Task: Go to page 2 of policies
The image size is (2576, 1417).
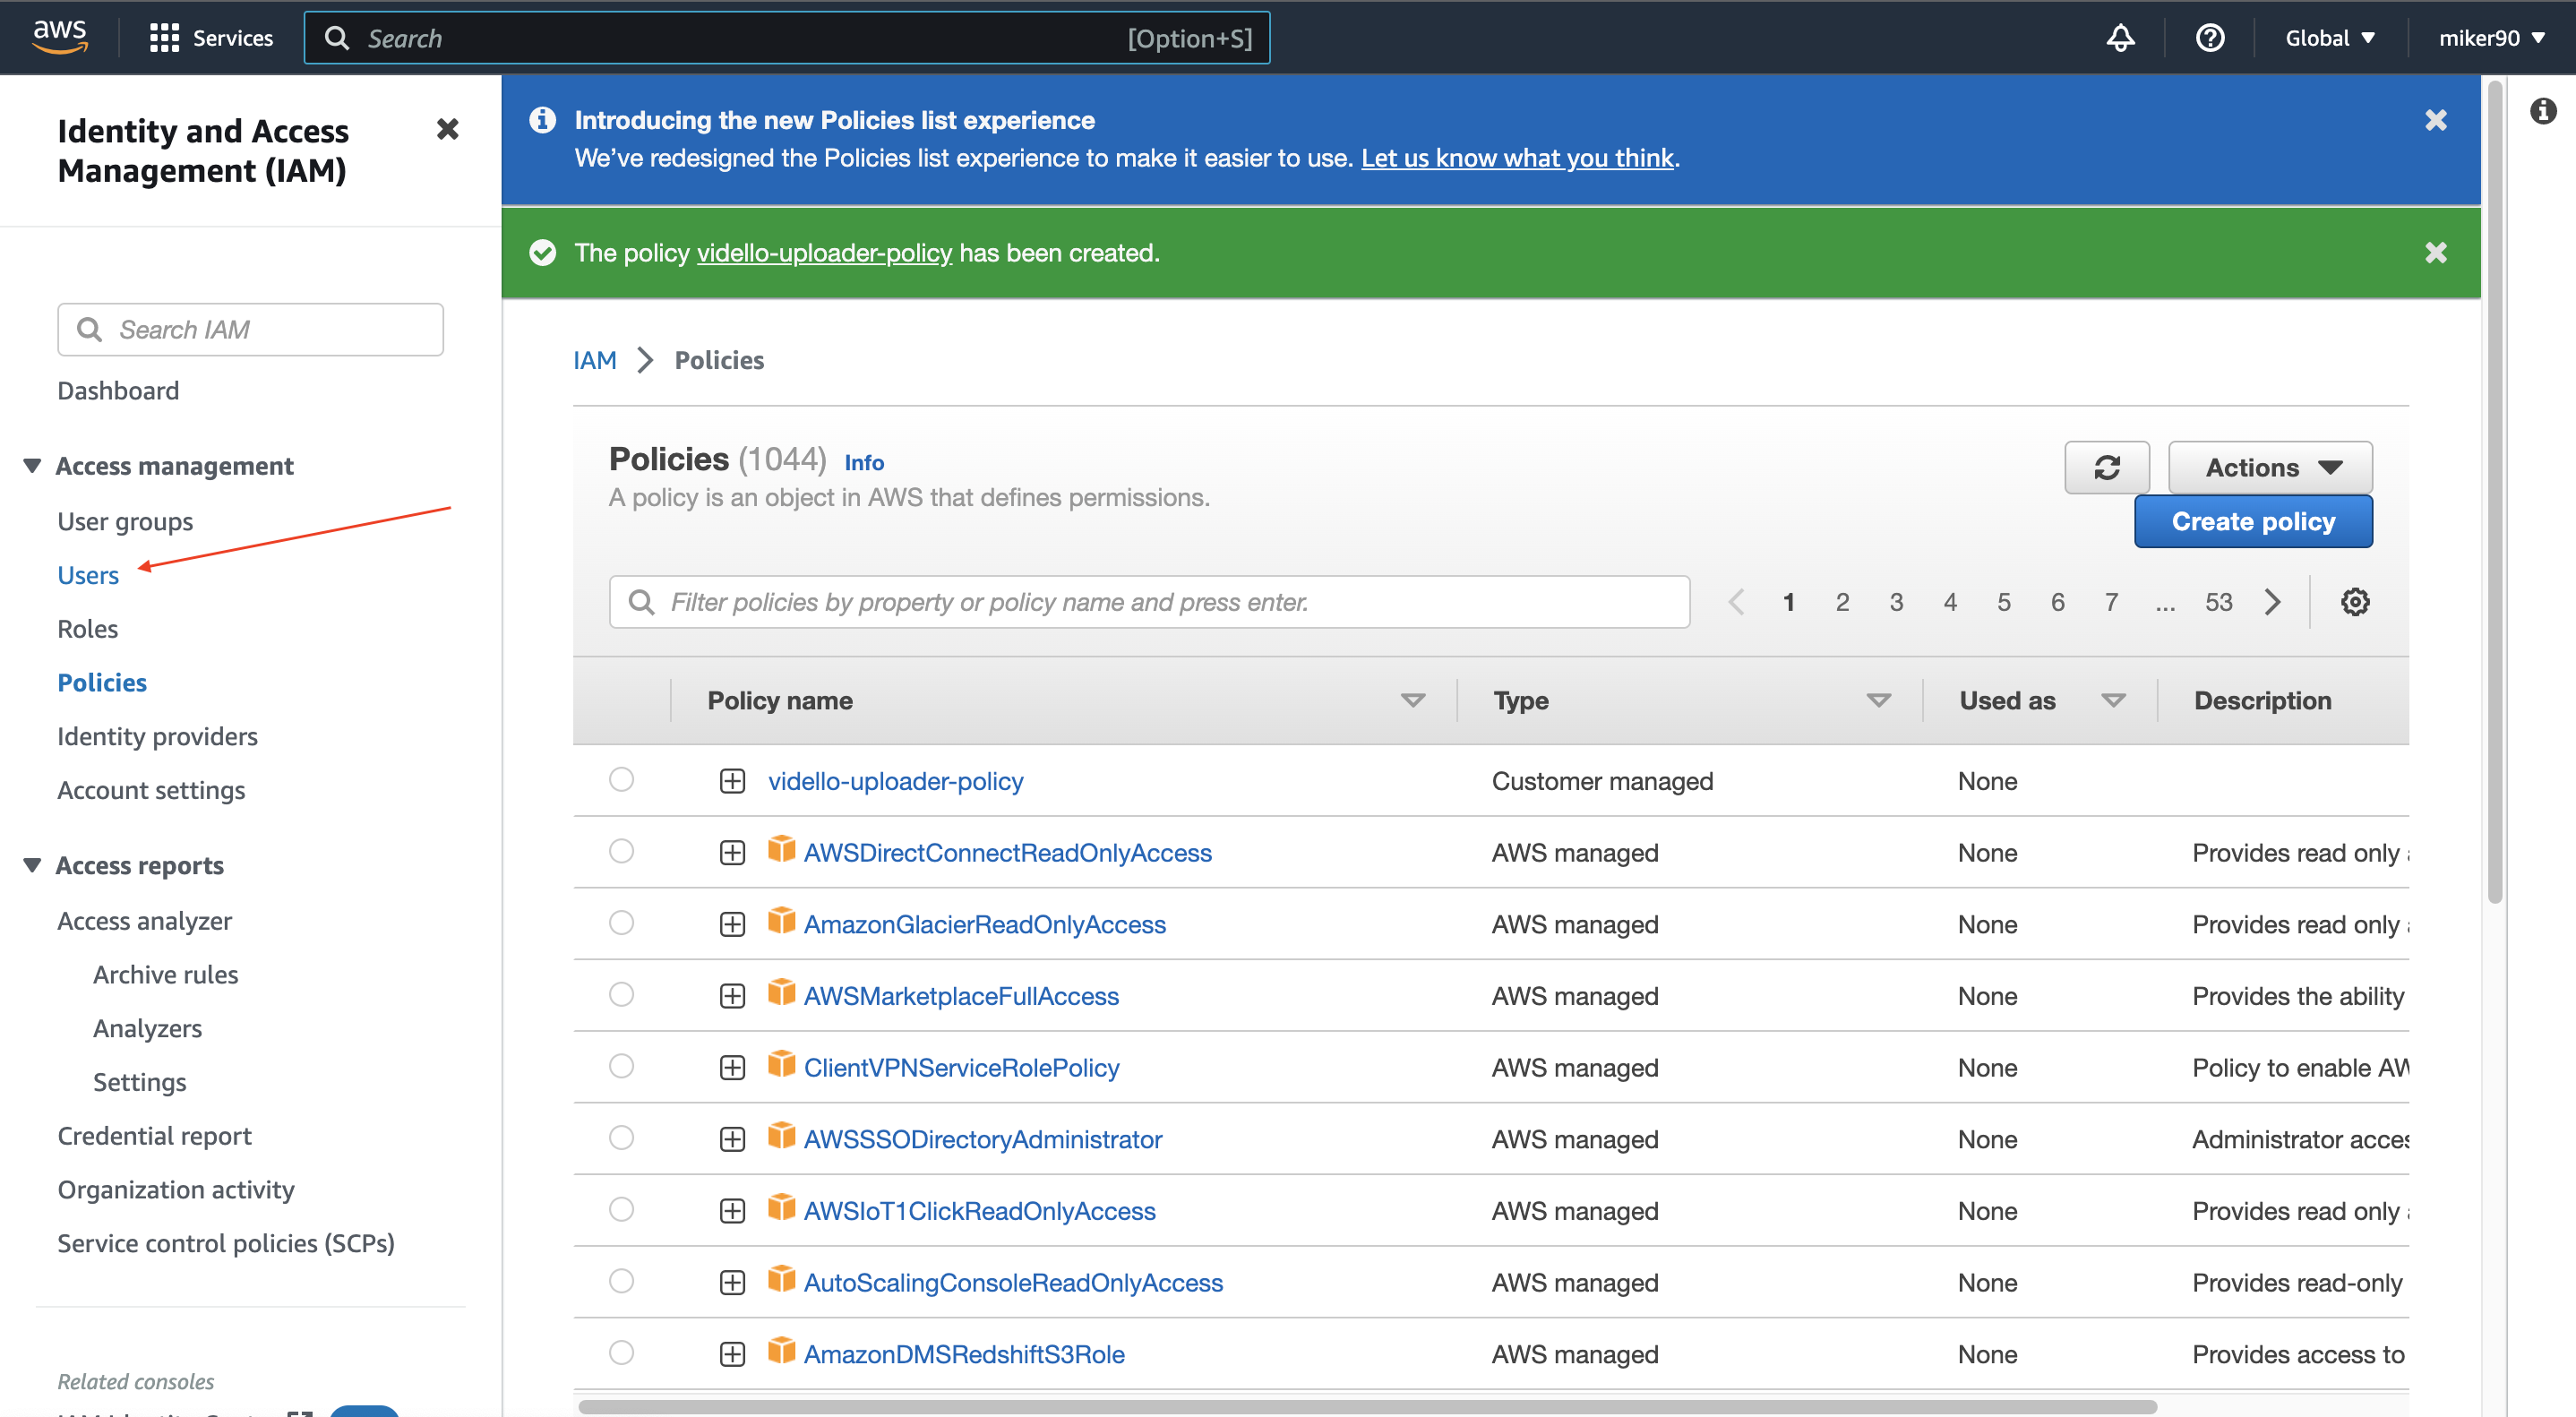Action: click(x=1842, y=602)
